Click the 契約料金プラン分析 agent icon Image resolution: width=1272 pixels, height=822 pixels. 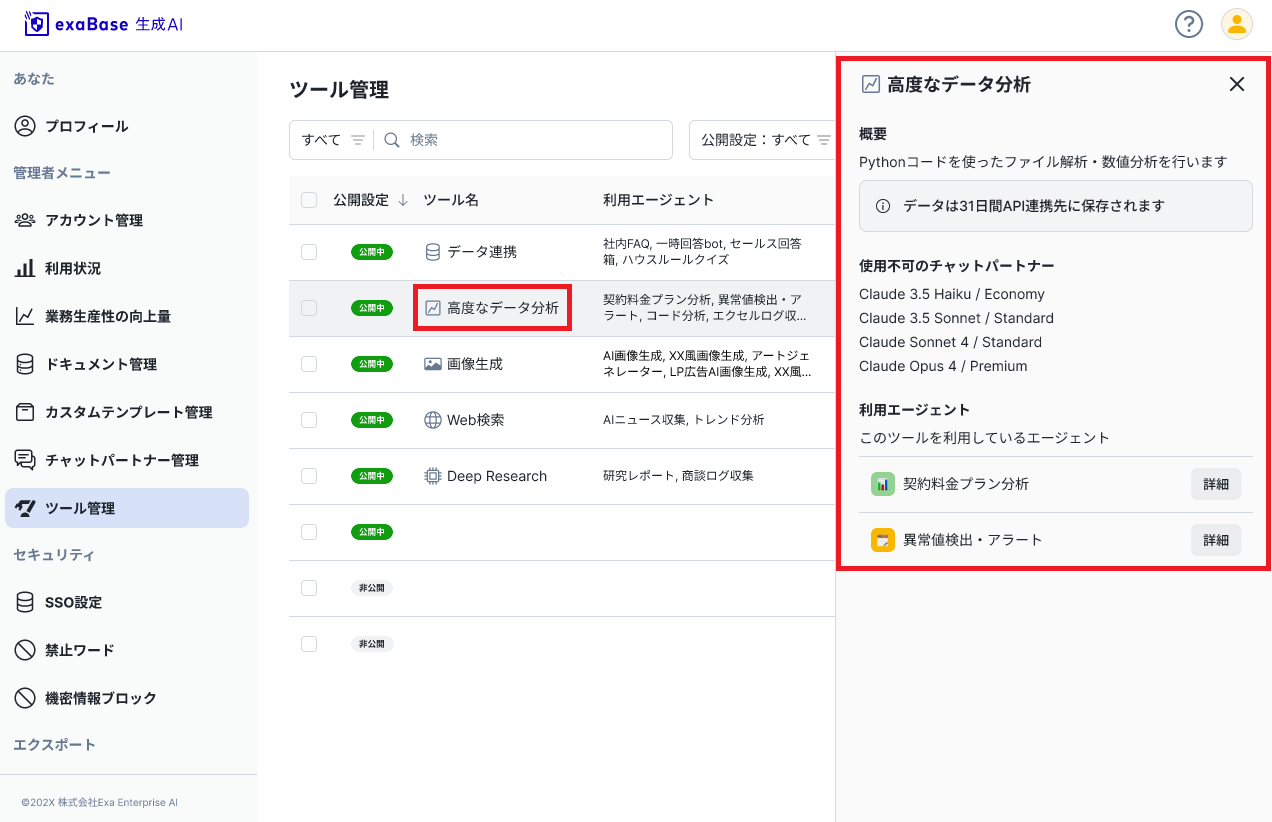coord(882,484)
